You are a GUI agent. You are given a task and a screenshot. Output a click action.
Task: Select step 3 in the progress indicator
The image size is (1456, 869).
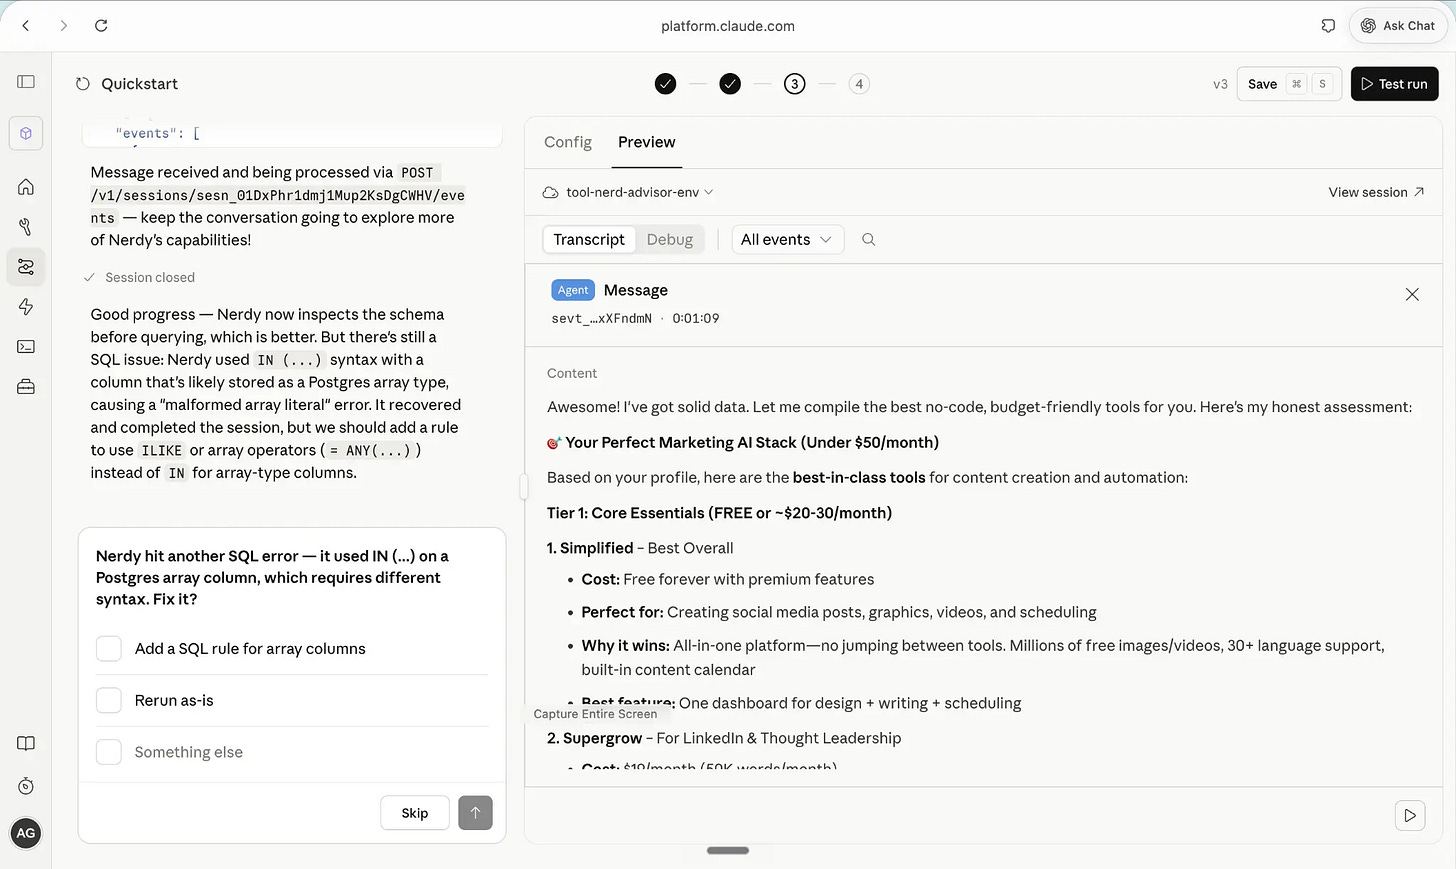[x=795, y=84]
